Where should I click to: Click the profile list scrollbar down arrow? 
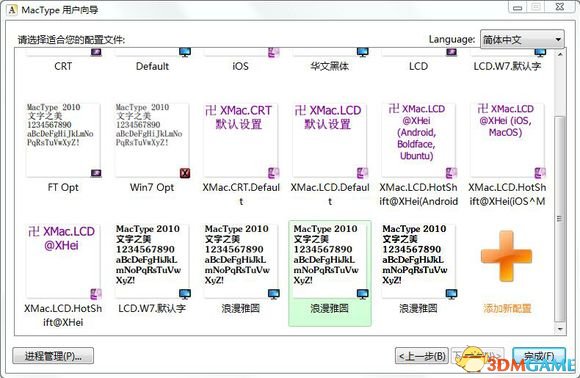560,329
